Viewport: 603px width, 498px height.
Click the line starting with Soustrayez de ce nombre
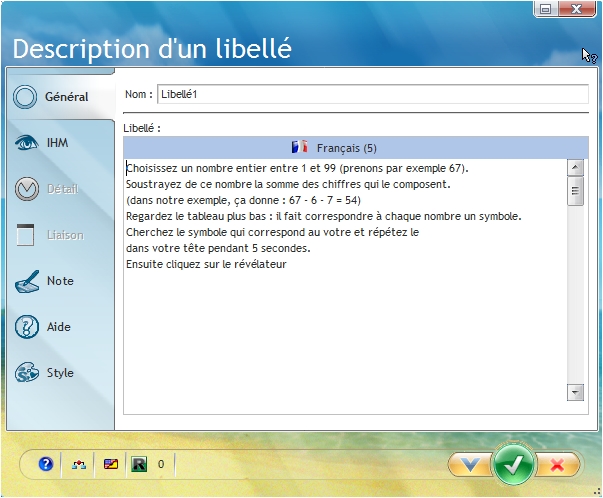tap(288, 184)
